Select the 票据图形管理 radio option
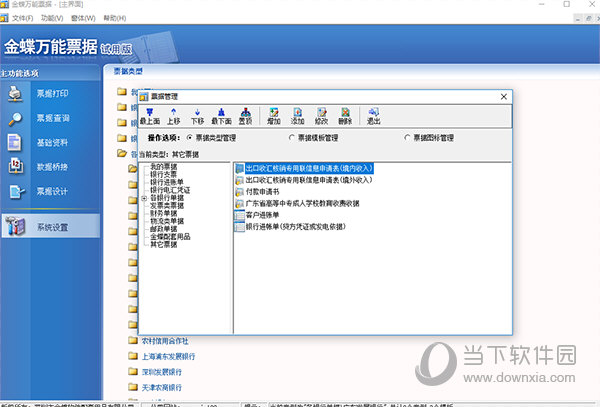This screenshot has width=600, height=407. [407, 138]
